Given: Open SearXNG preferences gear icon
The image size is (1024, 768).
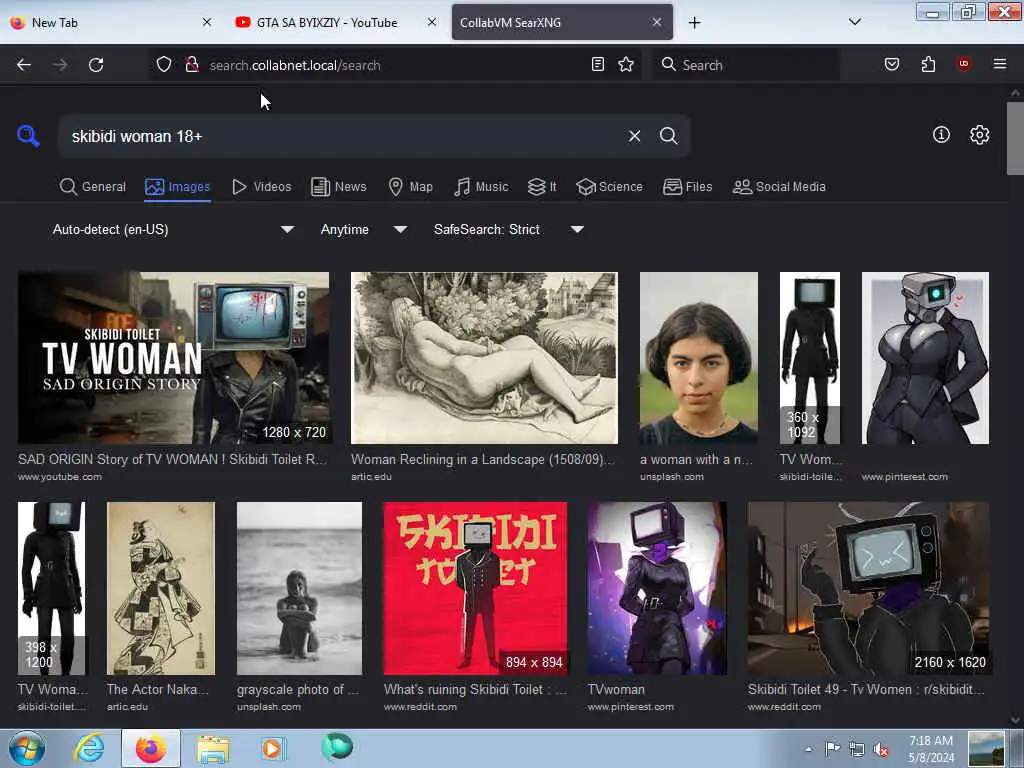Looking at the screenshot, I should (x=979, y=135).
